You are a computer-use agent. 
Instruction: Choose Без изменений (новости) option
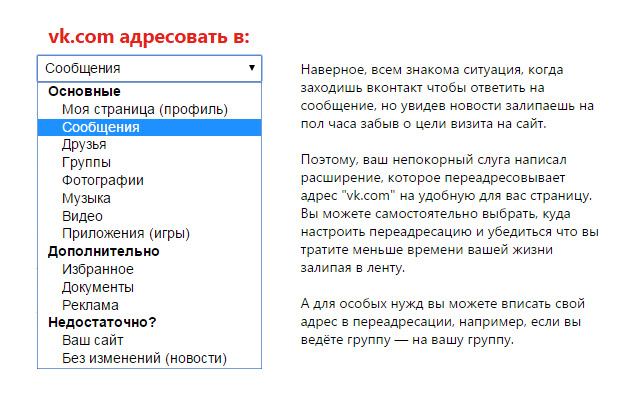point(149,358)
